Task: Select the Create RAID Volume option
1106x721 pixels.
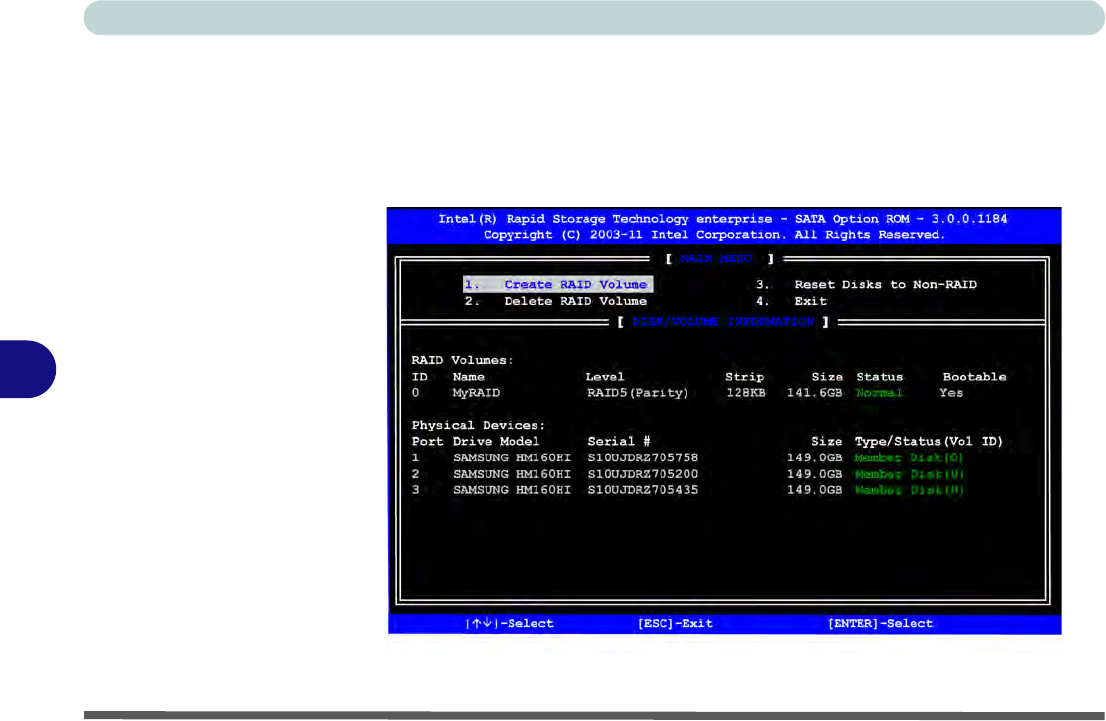Action: 556,285
